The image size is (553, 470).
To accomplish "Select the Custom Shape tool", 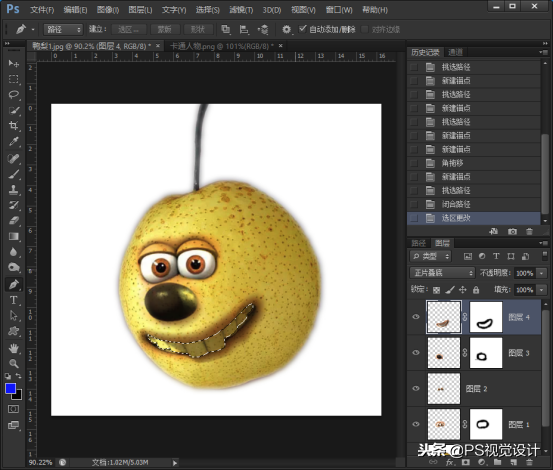I will [13, 331].
